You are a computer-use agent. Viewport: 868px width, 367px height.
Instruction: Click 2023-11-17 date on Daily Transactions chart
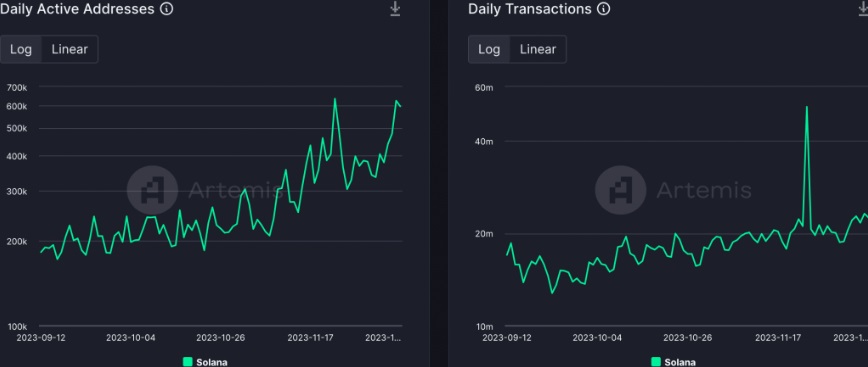779,338
